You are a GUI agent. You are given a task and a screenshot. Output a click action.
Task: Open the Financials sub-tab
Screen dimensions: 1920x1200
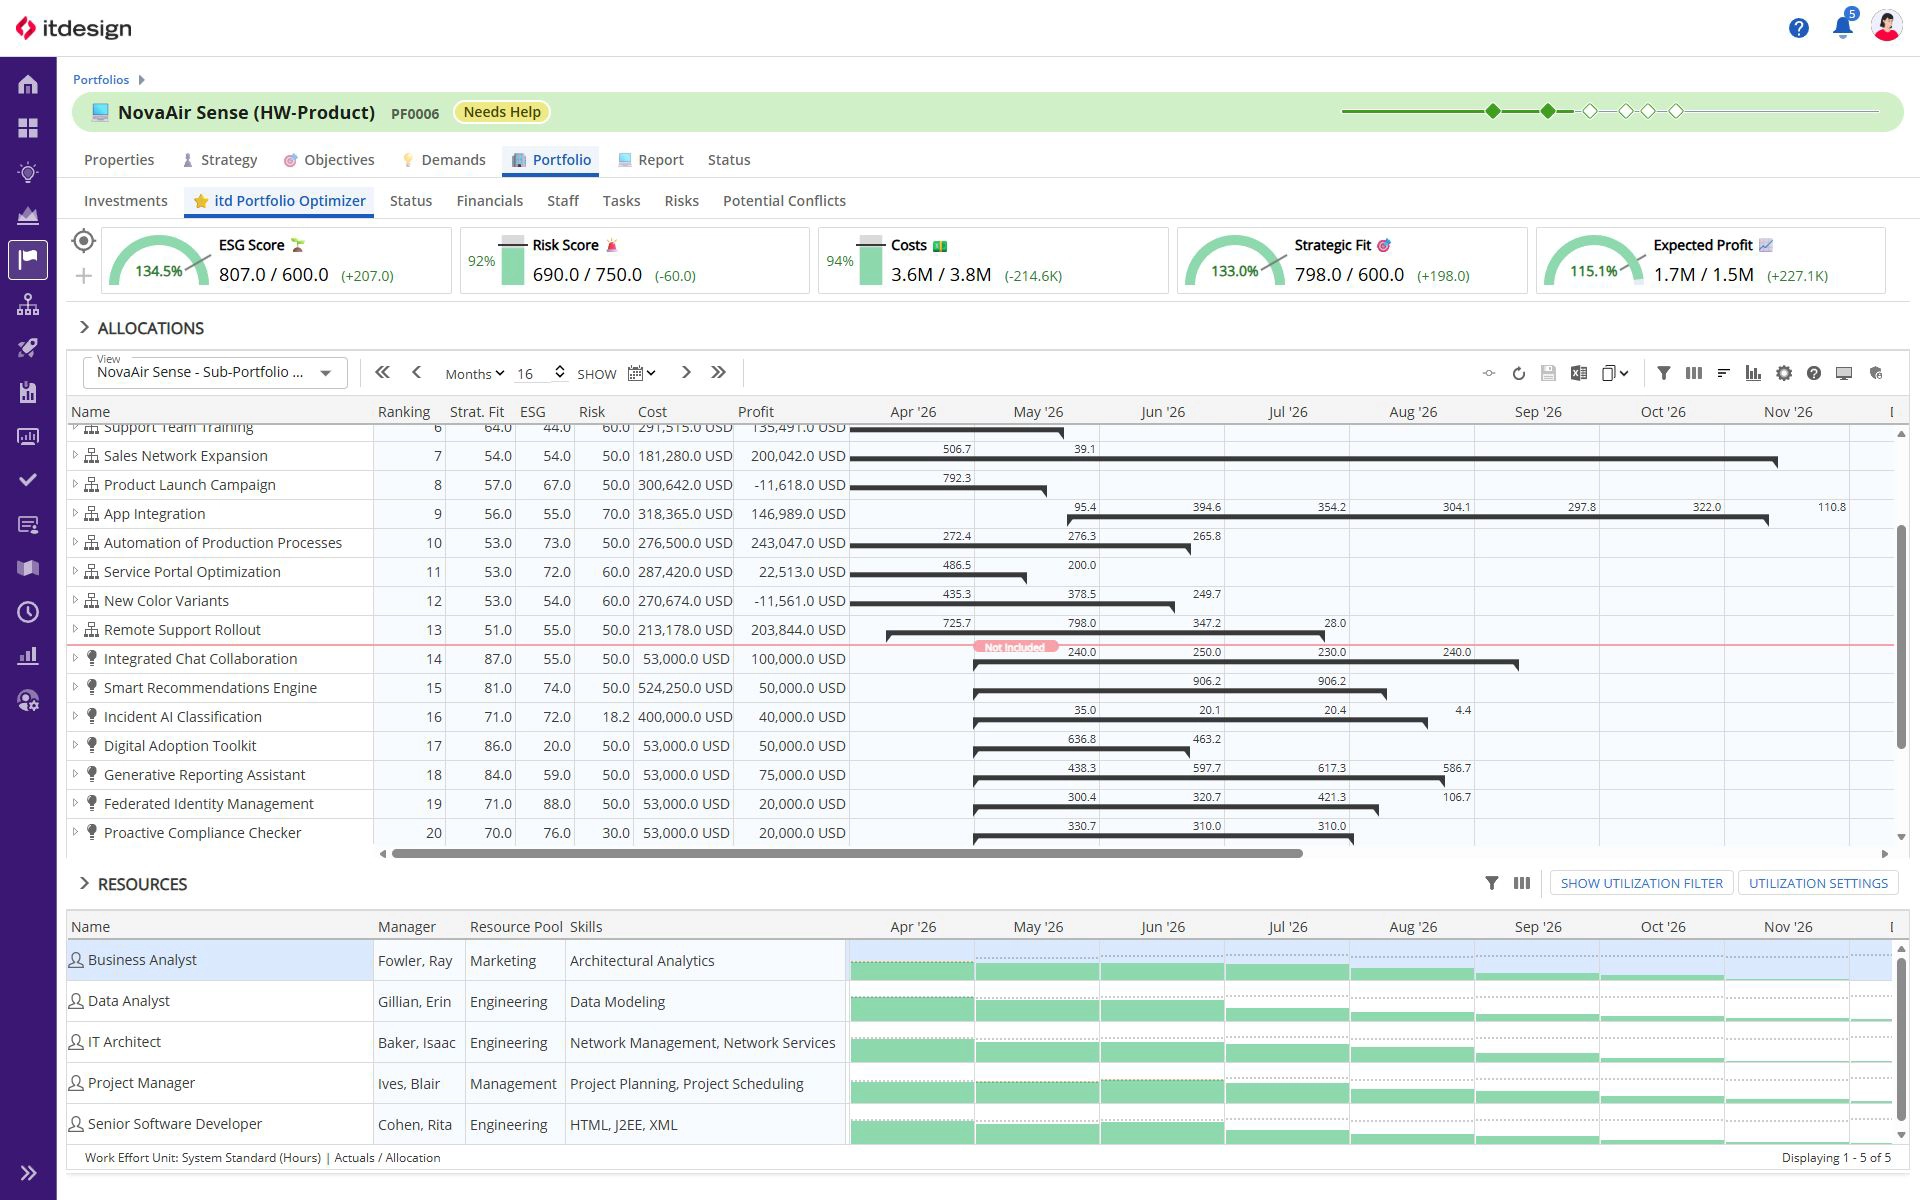tap(490, 201)
